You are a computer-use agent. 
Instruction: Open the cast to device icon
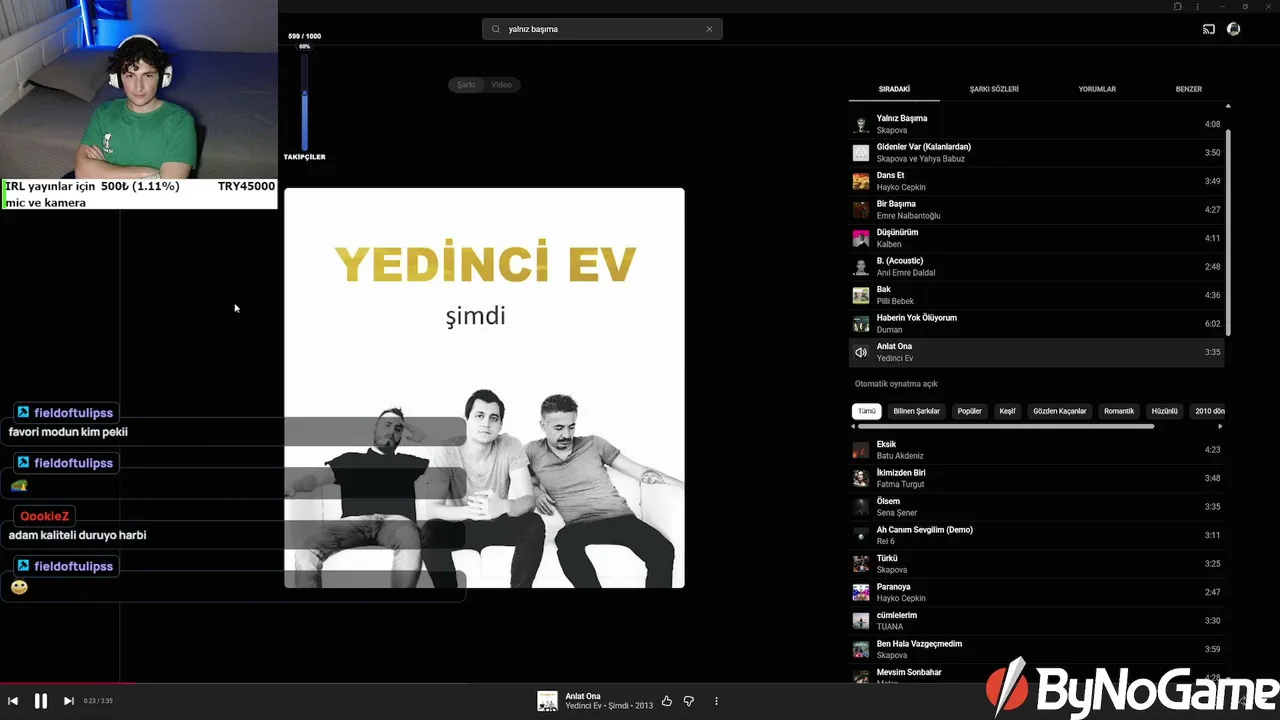coord(1208,29)
